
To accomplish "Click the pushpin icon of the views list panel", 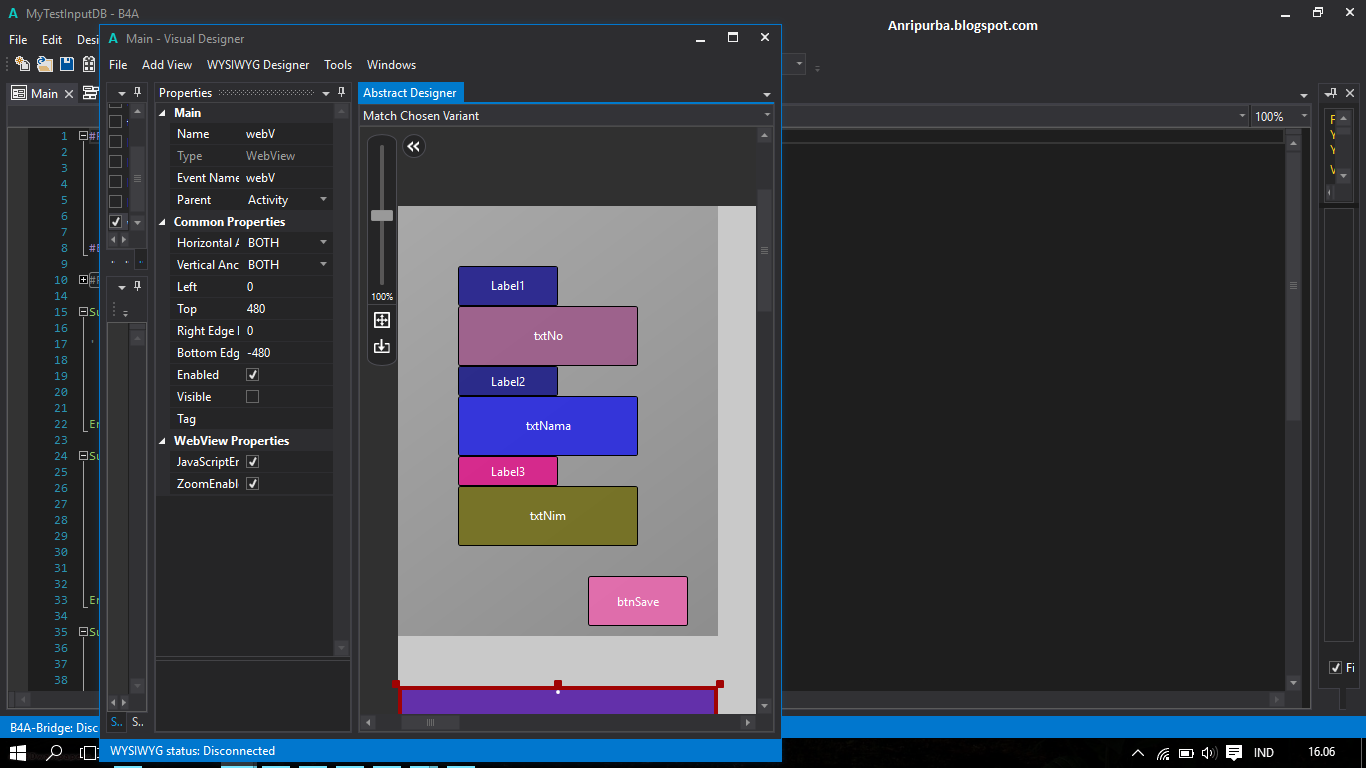I will [138, 93].
